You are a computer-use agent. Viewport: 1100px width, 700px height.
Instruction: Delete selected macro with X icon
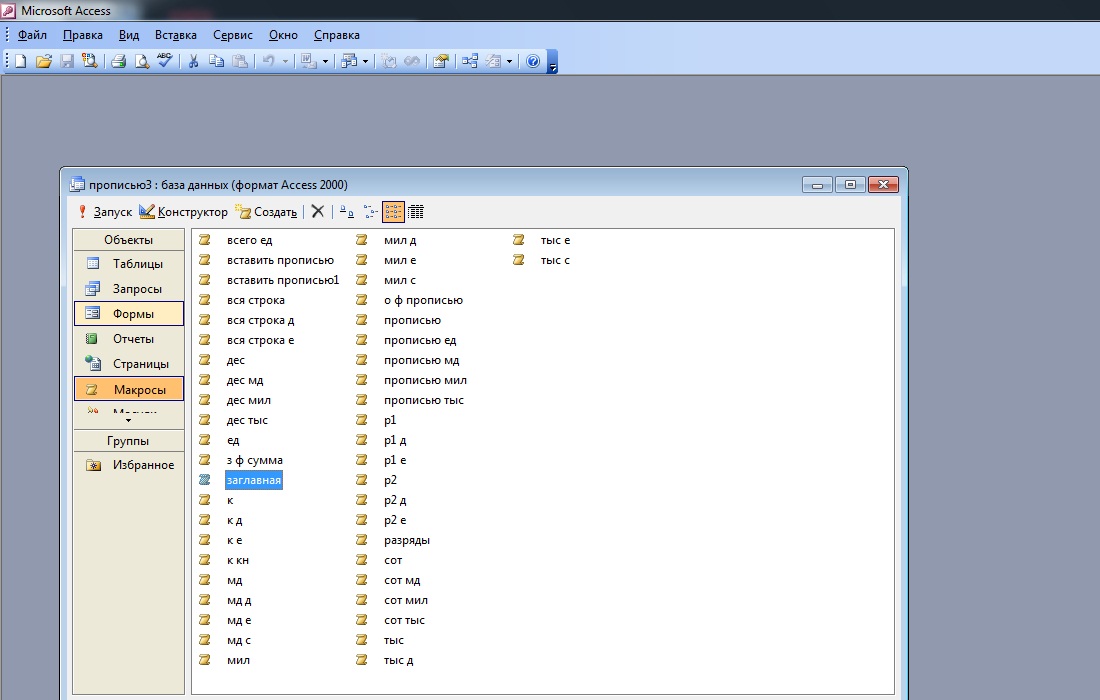[318, 212]
